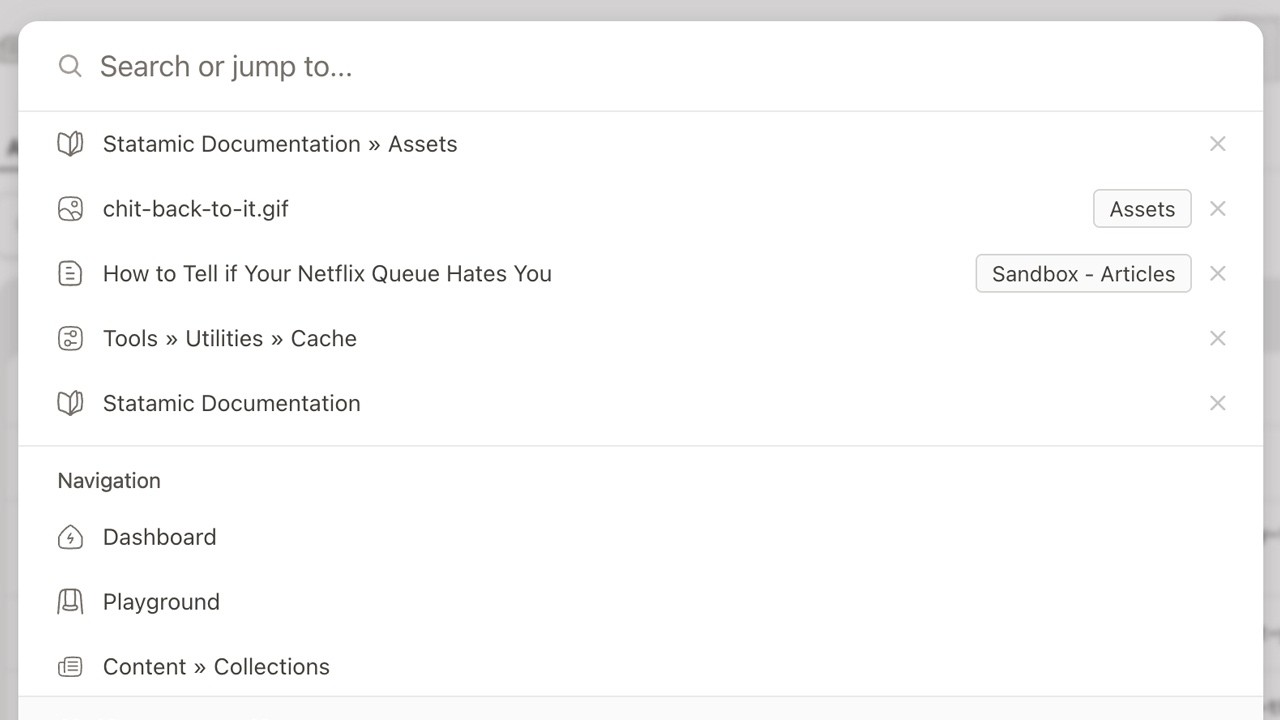Click the Playground navigation icon
Screen dimensions: 1280x720
[x=70, y=602]
